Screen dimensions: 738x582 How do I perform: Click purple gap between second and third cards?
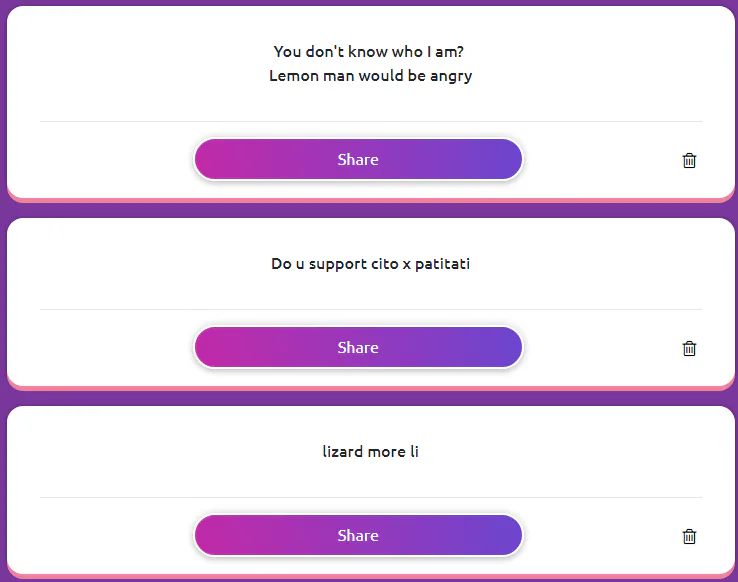tap(370, 398)
